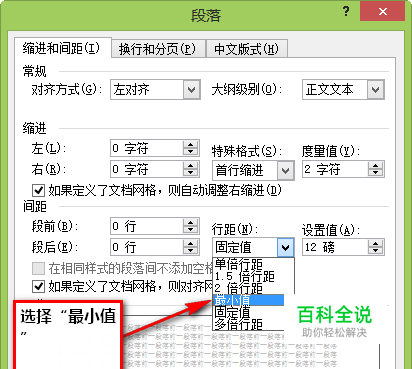
Task: Open the 中文版式 tab
Action: [246, 49]
